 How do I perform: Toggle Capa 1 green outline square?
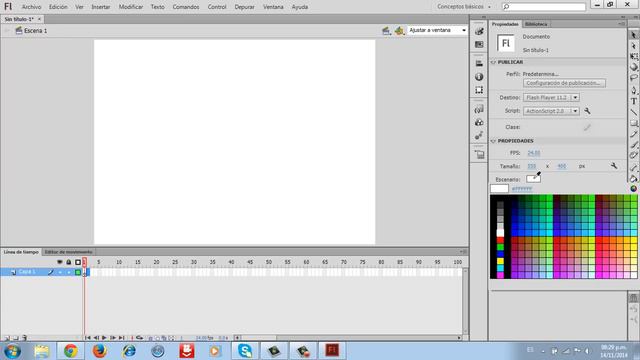point(78,272)
